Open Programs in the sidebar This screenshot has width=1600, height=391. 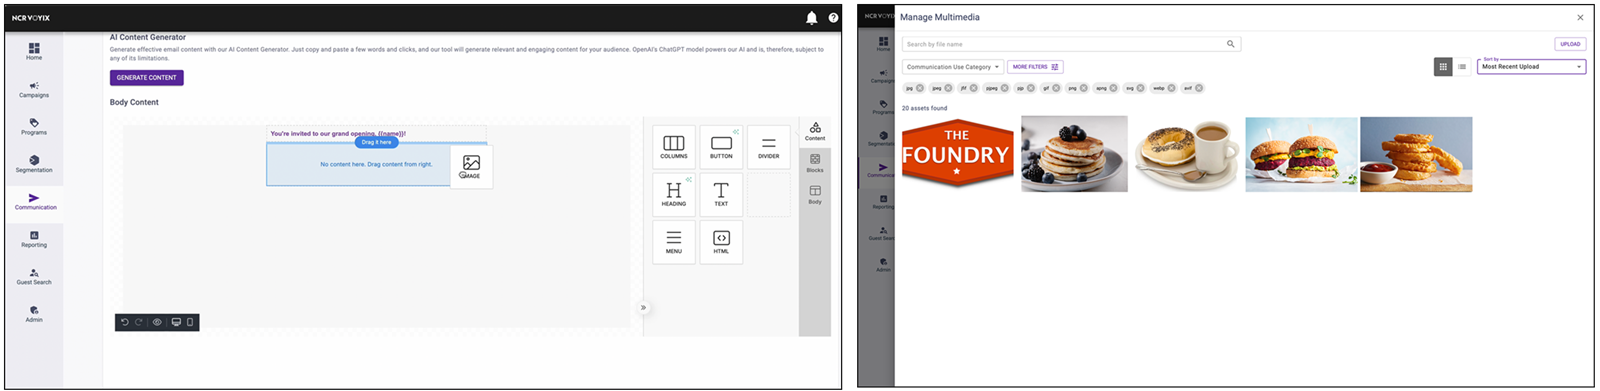34,126
